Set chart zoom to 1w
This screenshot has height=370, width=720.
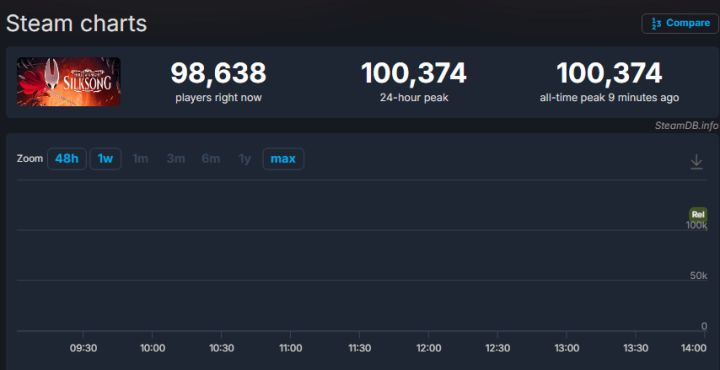[105, 159]
